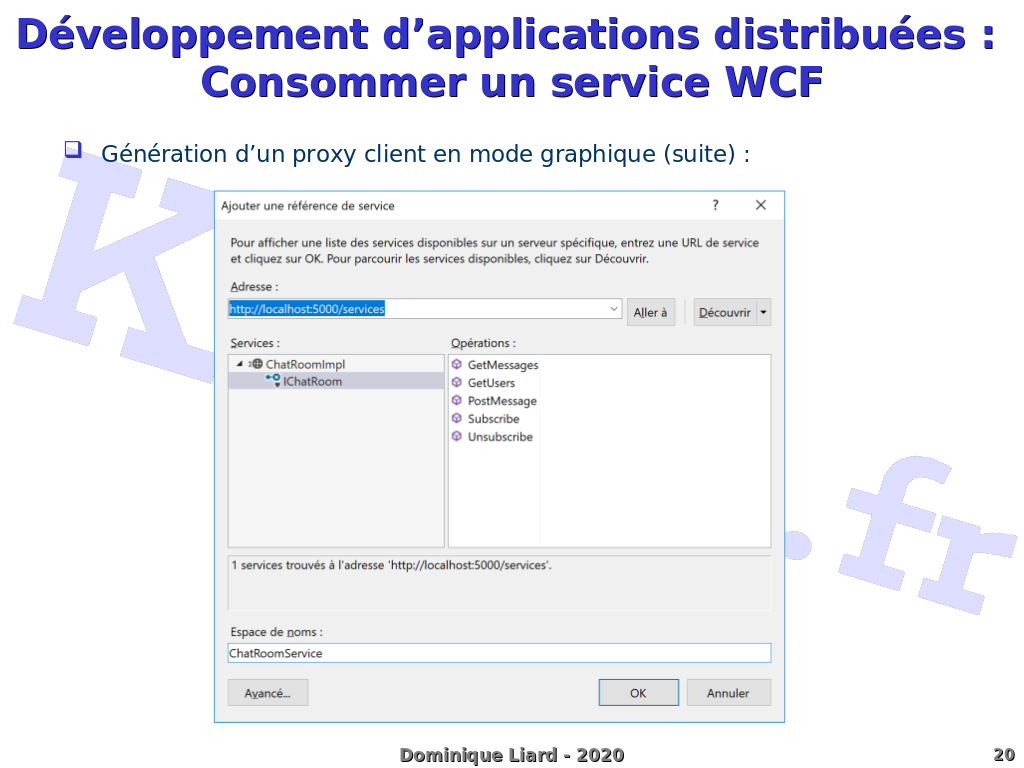Image resolution: width=1024 pixels, height=768 pixels.
Task: Click the ChatRoomImpl service globe icon
Action: tap(256, 365)
